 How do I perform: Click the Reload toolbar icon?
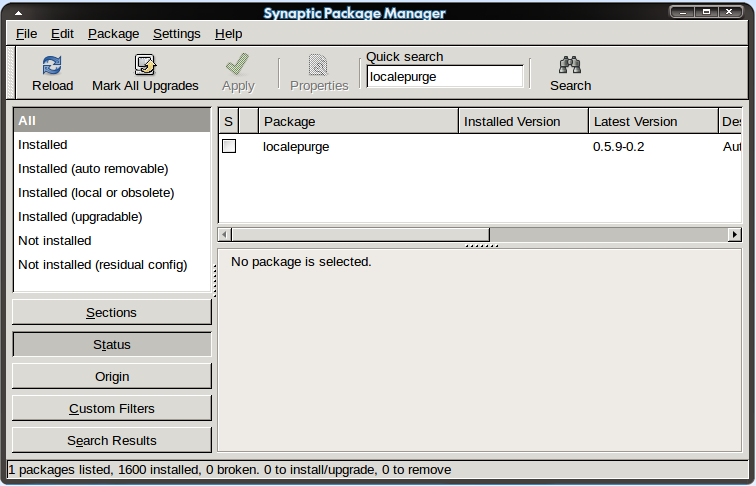tap(52, 65)
